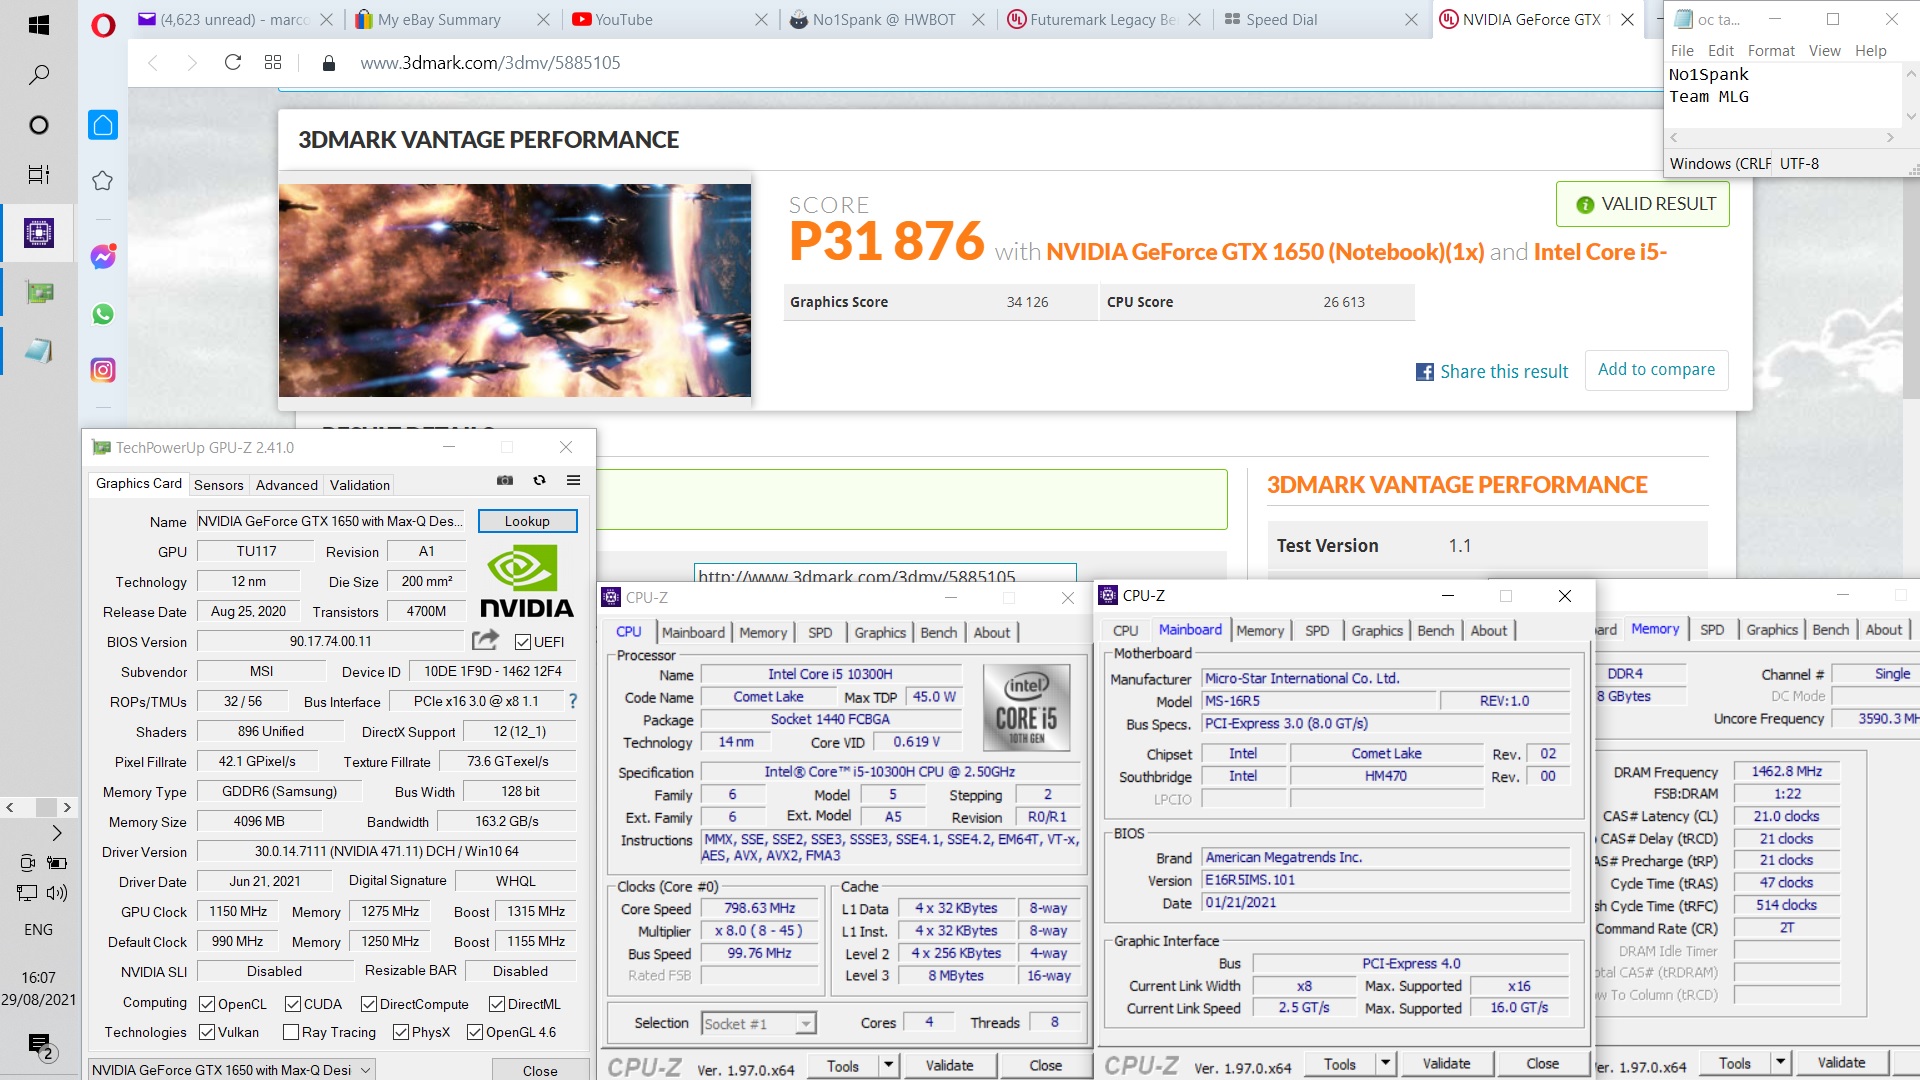Open Messenger in Opera sidebar
1920x1080 pixels.
pyautogui.click(x=103, y=257)
